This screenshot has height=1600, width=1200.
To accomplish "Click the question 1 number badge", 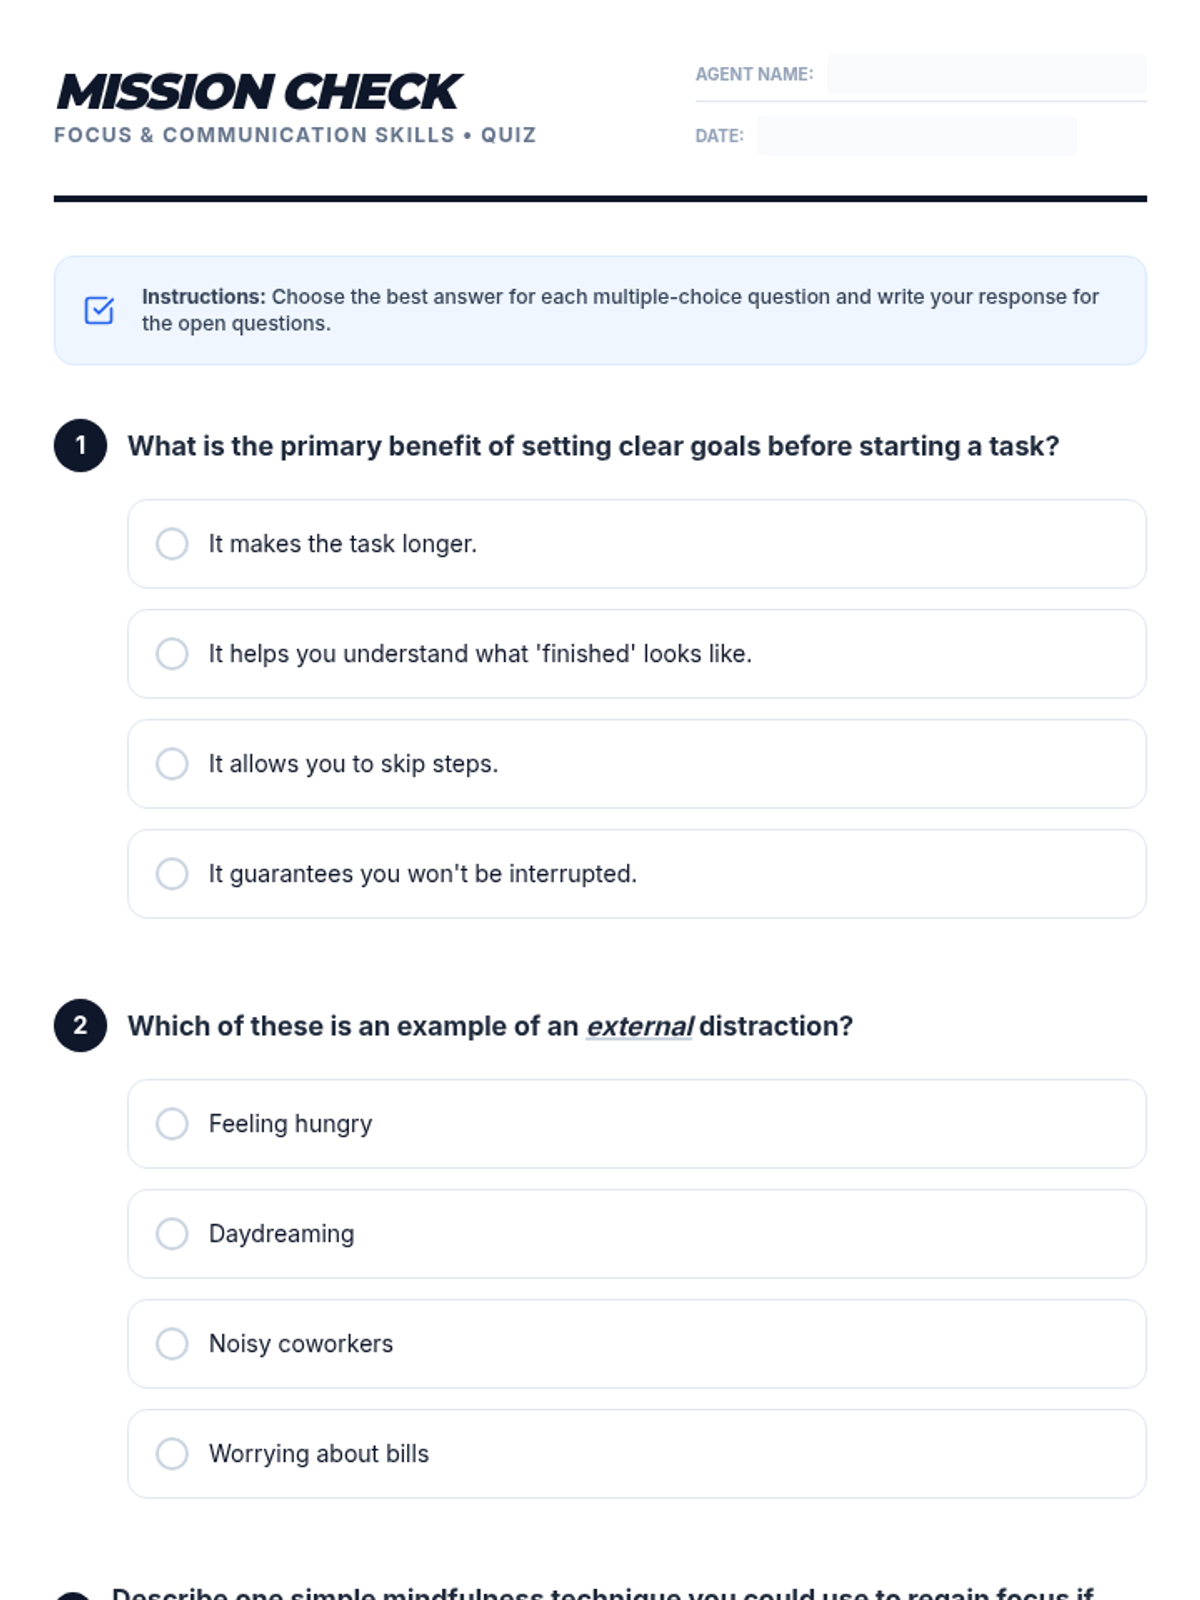I will [x=80, y=445].
